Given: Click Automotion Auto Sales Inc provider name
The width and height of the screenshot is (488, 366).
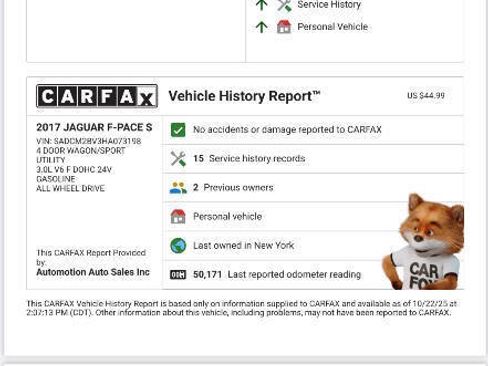Looking at the screenshot, I should coord(93,272).
